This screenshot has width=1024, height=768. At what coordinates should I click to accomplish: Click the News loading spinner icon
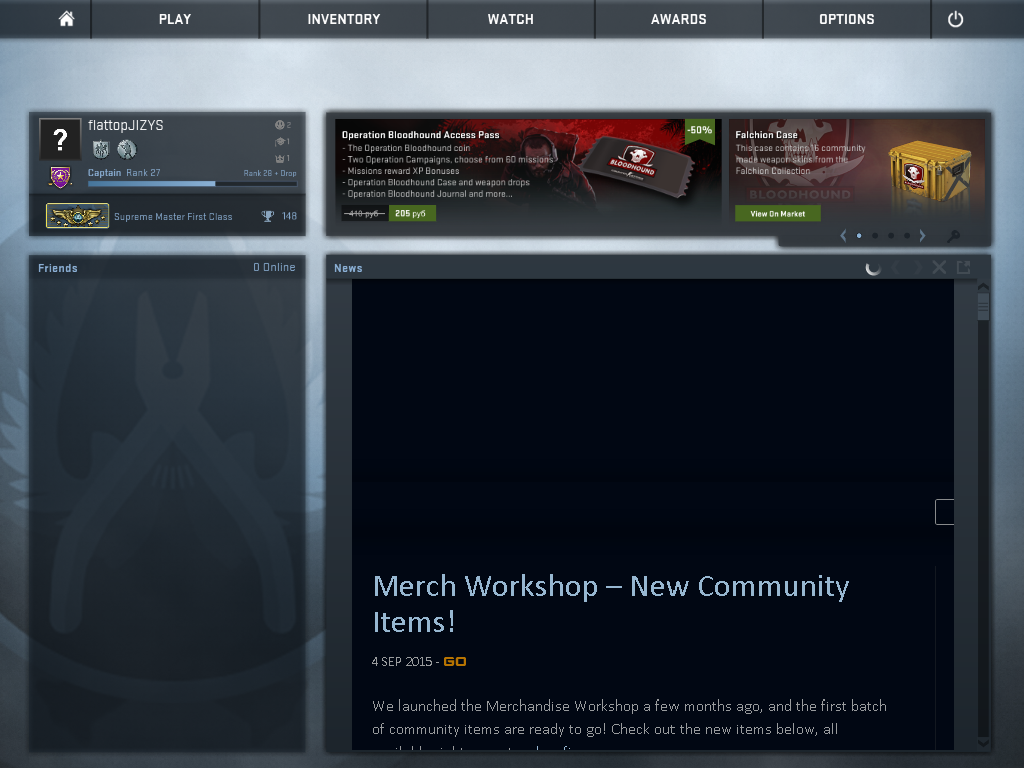click(x=872, y=268)
